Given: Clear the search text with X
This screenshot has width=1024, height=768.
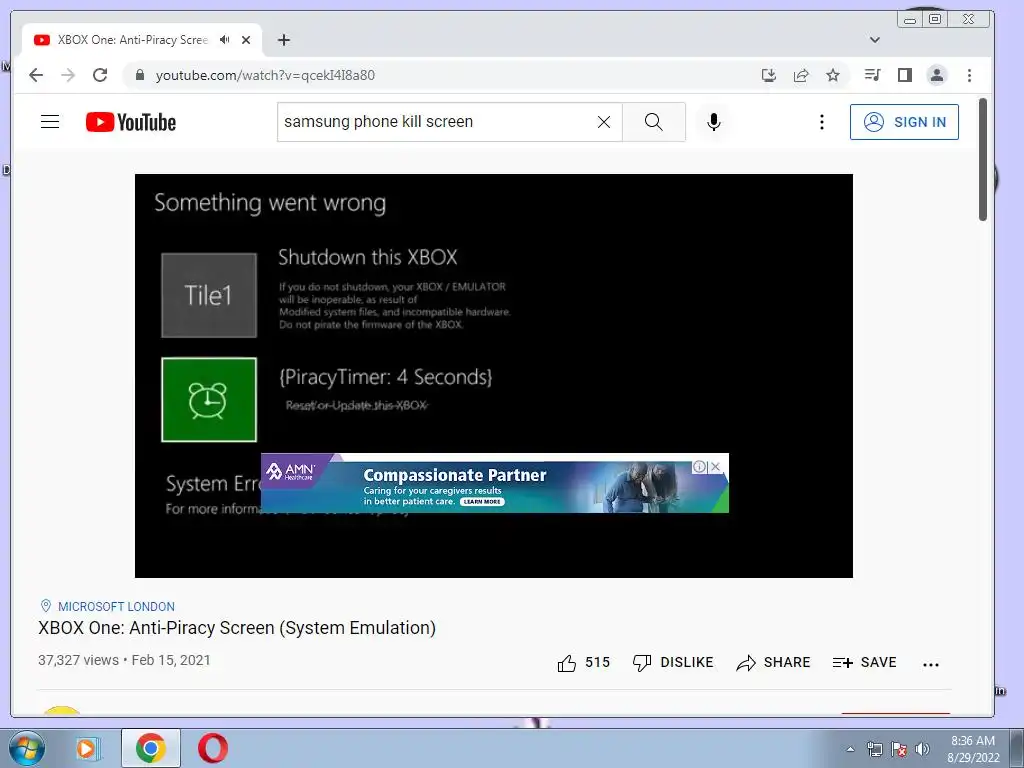Looking at the screenshot, I should [604, 121].
